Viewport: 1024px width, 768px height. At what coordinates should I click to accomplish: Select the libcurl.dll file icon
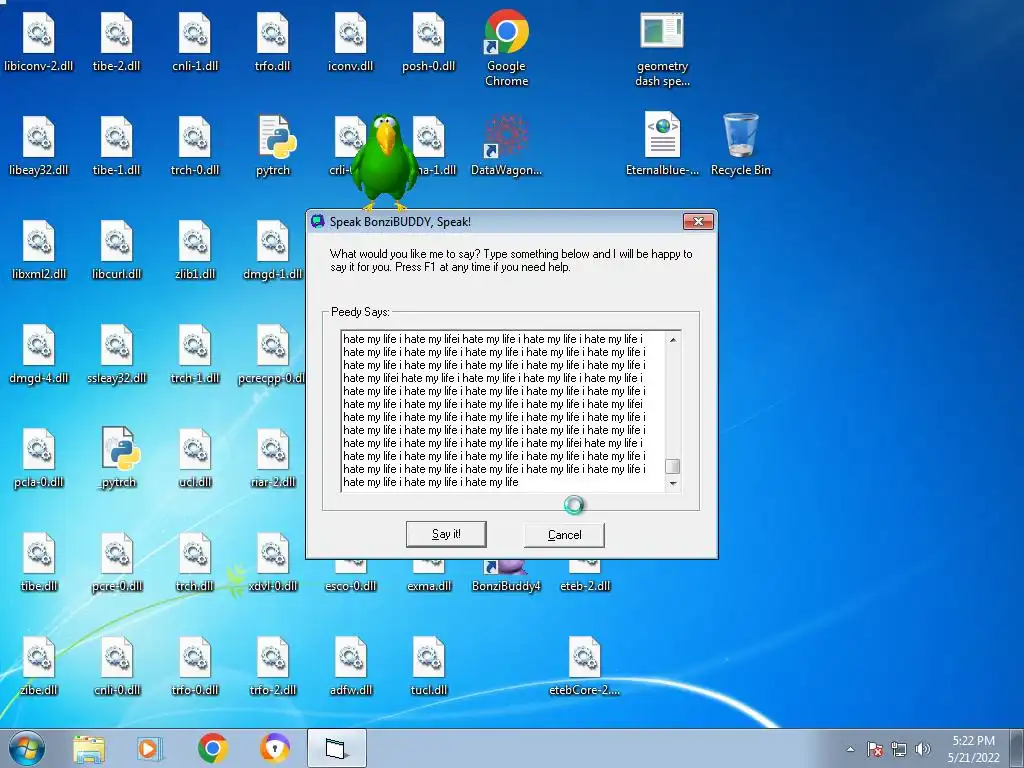coord(117,249)
